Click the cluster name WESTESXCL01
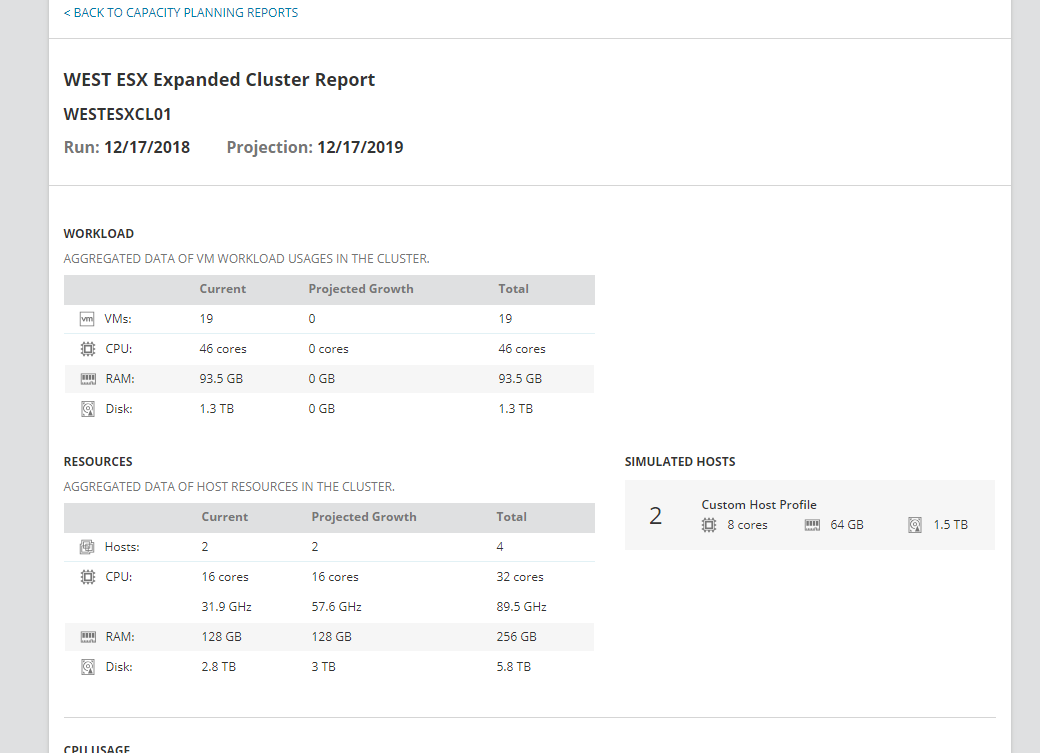Screen dimensions: 1040x753 (x=117, y=114)
